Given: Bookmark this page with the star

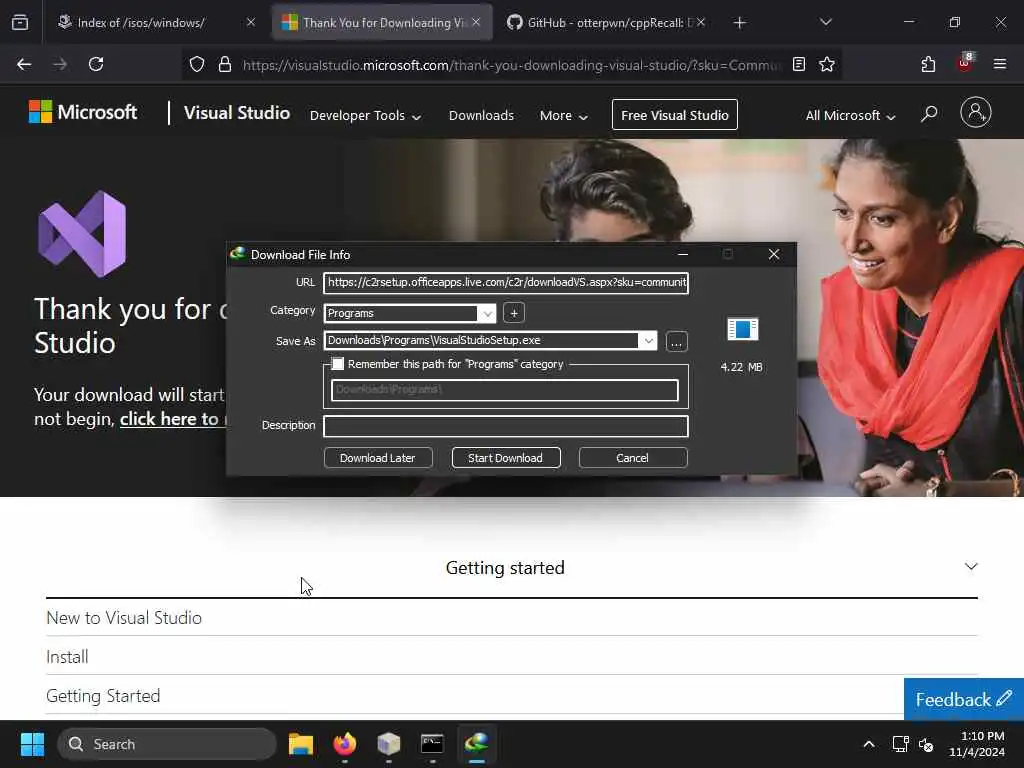Looking at the screenshot, I should 827,64.
